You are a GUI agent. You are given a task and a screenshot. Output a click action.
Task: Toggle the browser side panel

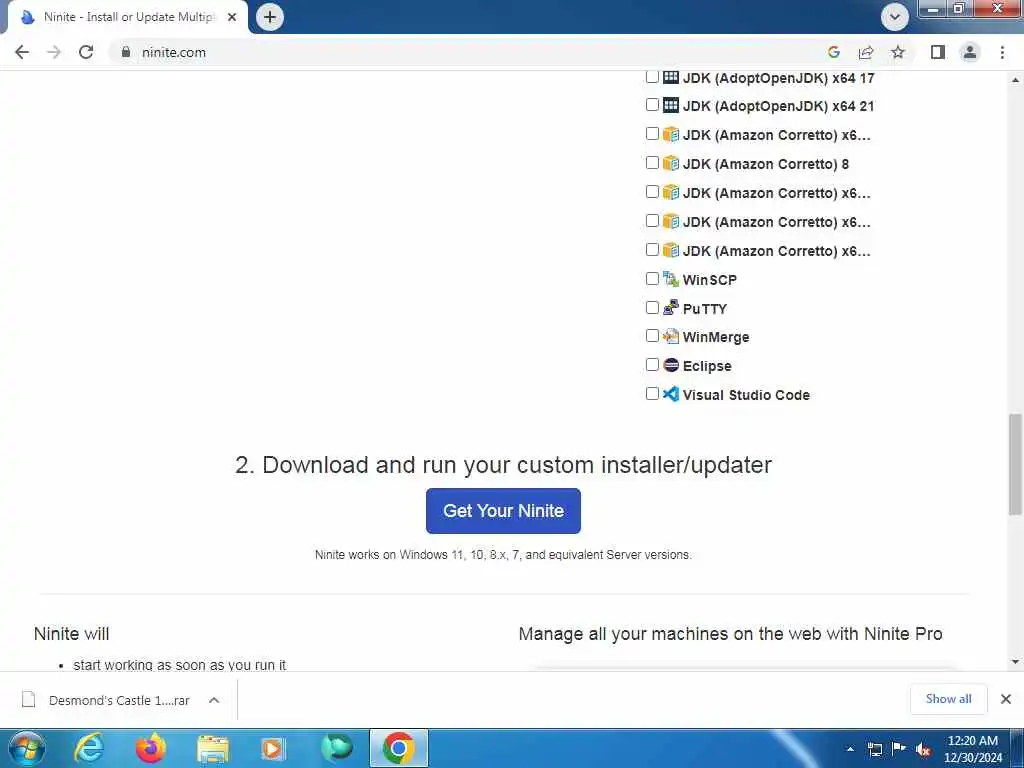click(938, 52)
